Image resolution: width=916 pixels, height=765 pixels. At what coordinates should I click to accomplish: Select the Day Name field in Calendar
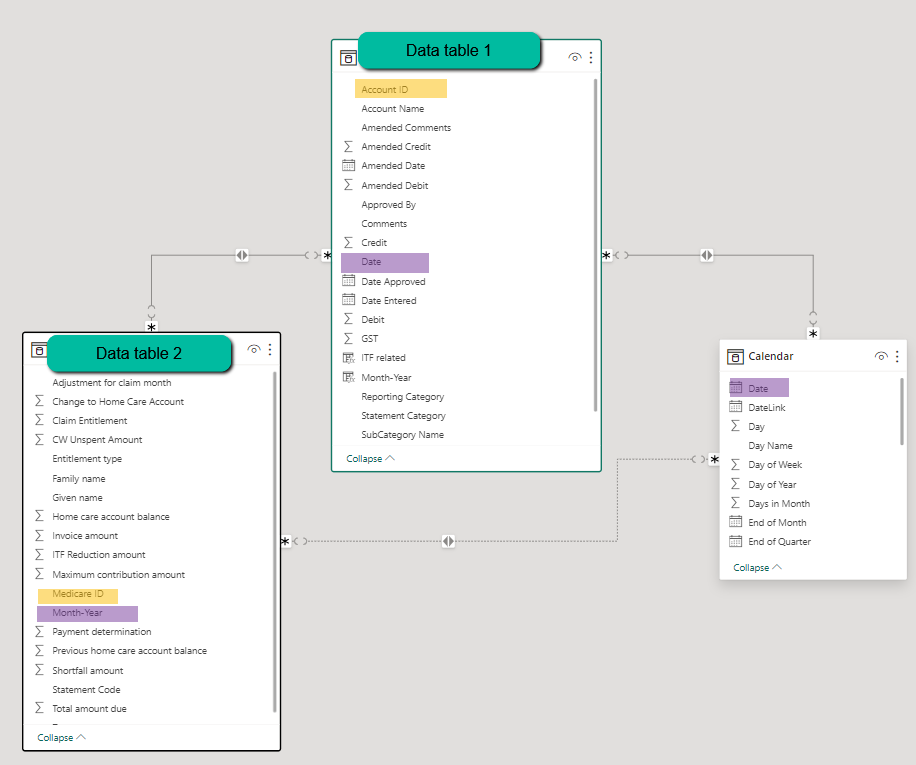click(770, 446)
